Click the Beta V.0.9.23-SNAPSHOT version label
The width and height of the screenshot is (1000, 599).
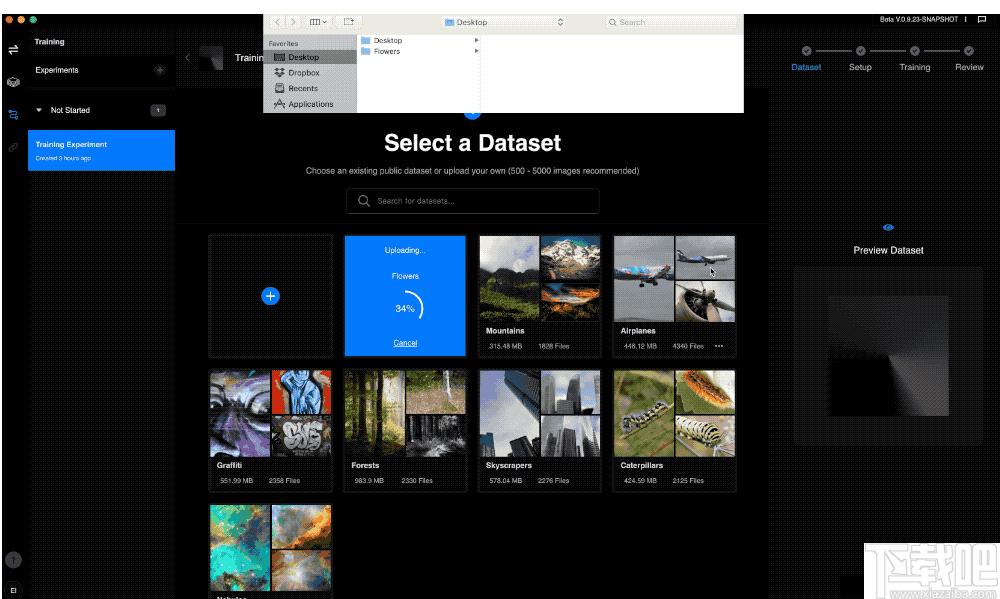coord(918,19)
